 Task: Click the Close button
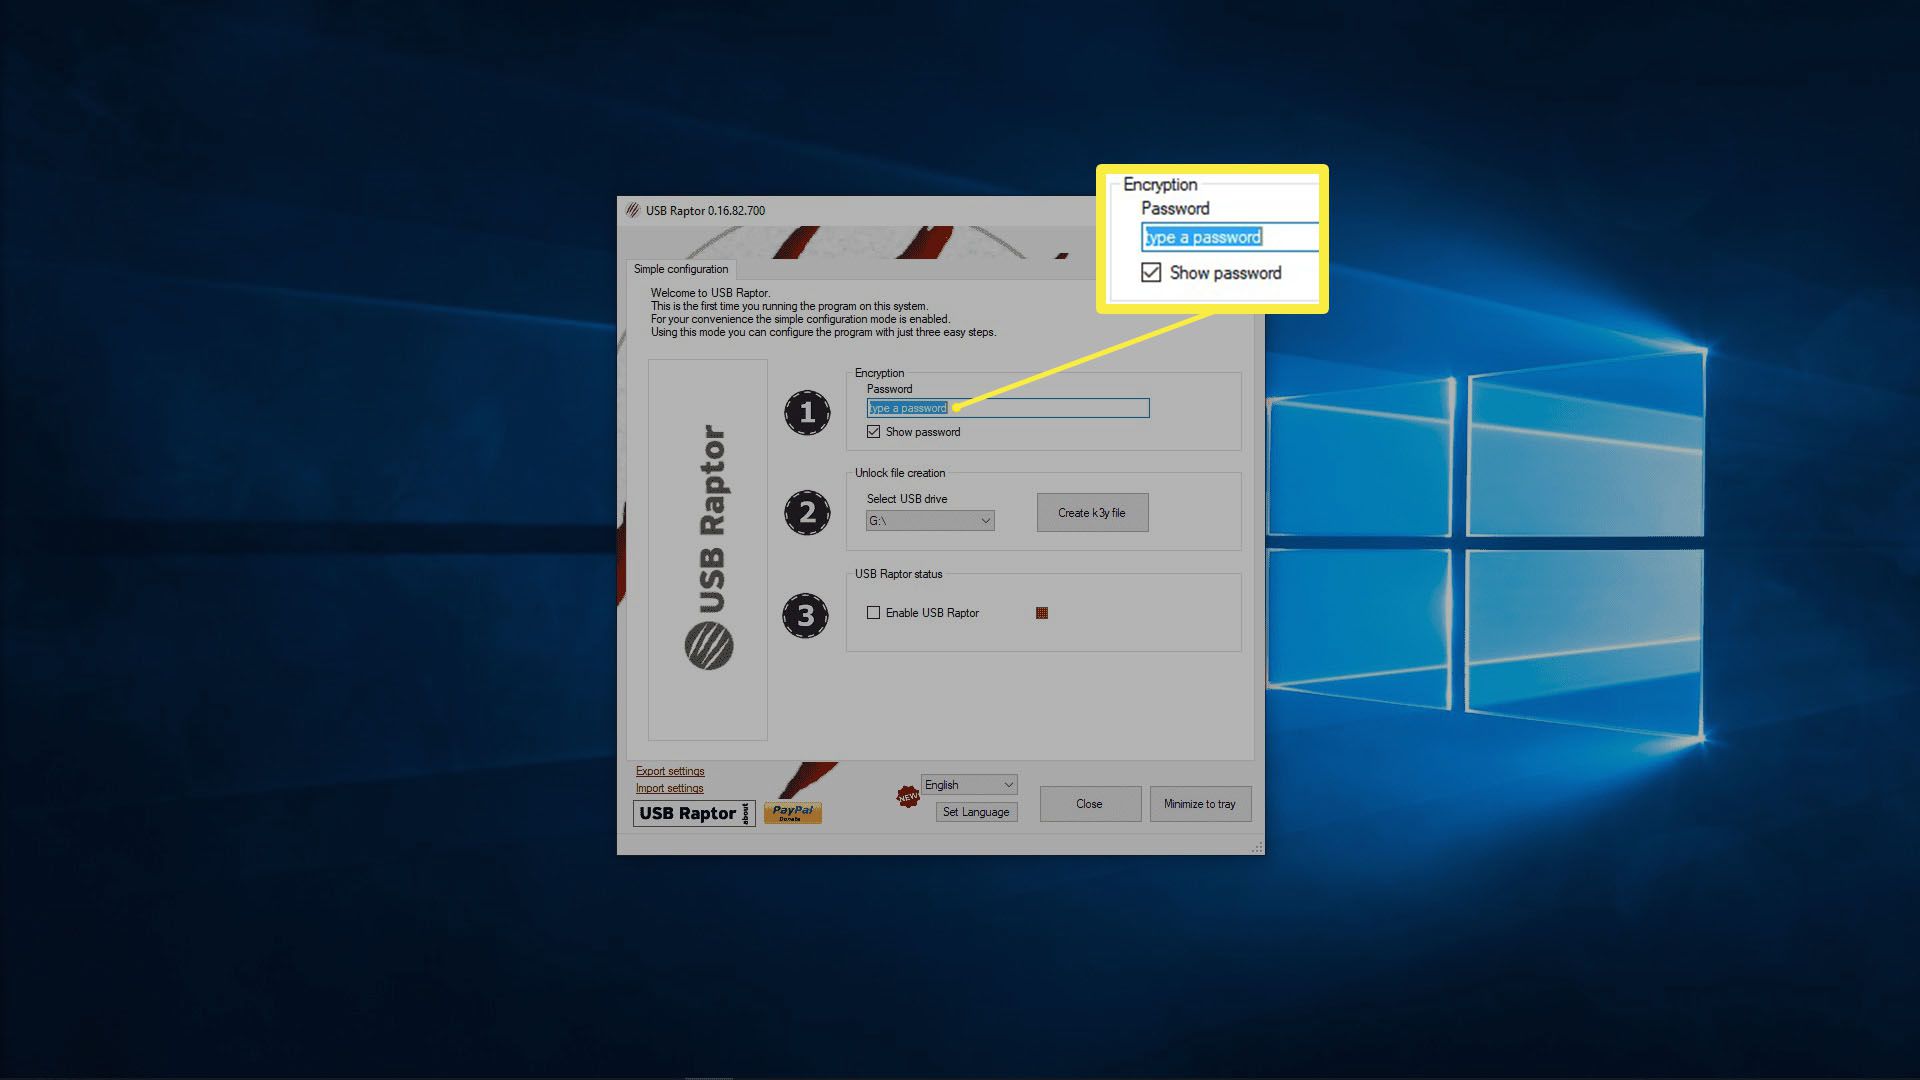click(x=1090, y=804)
